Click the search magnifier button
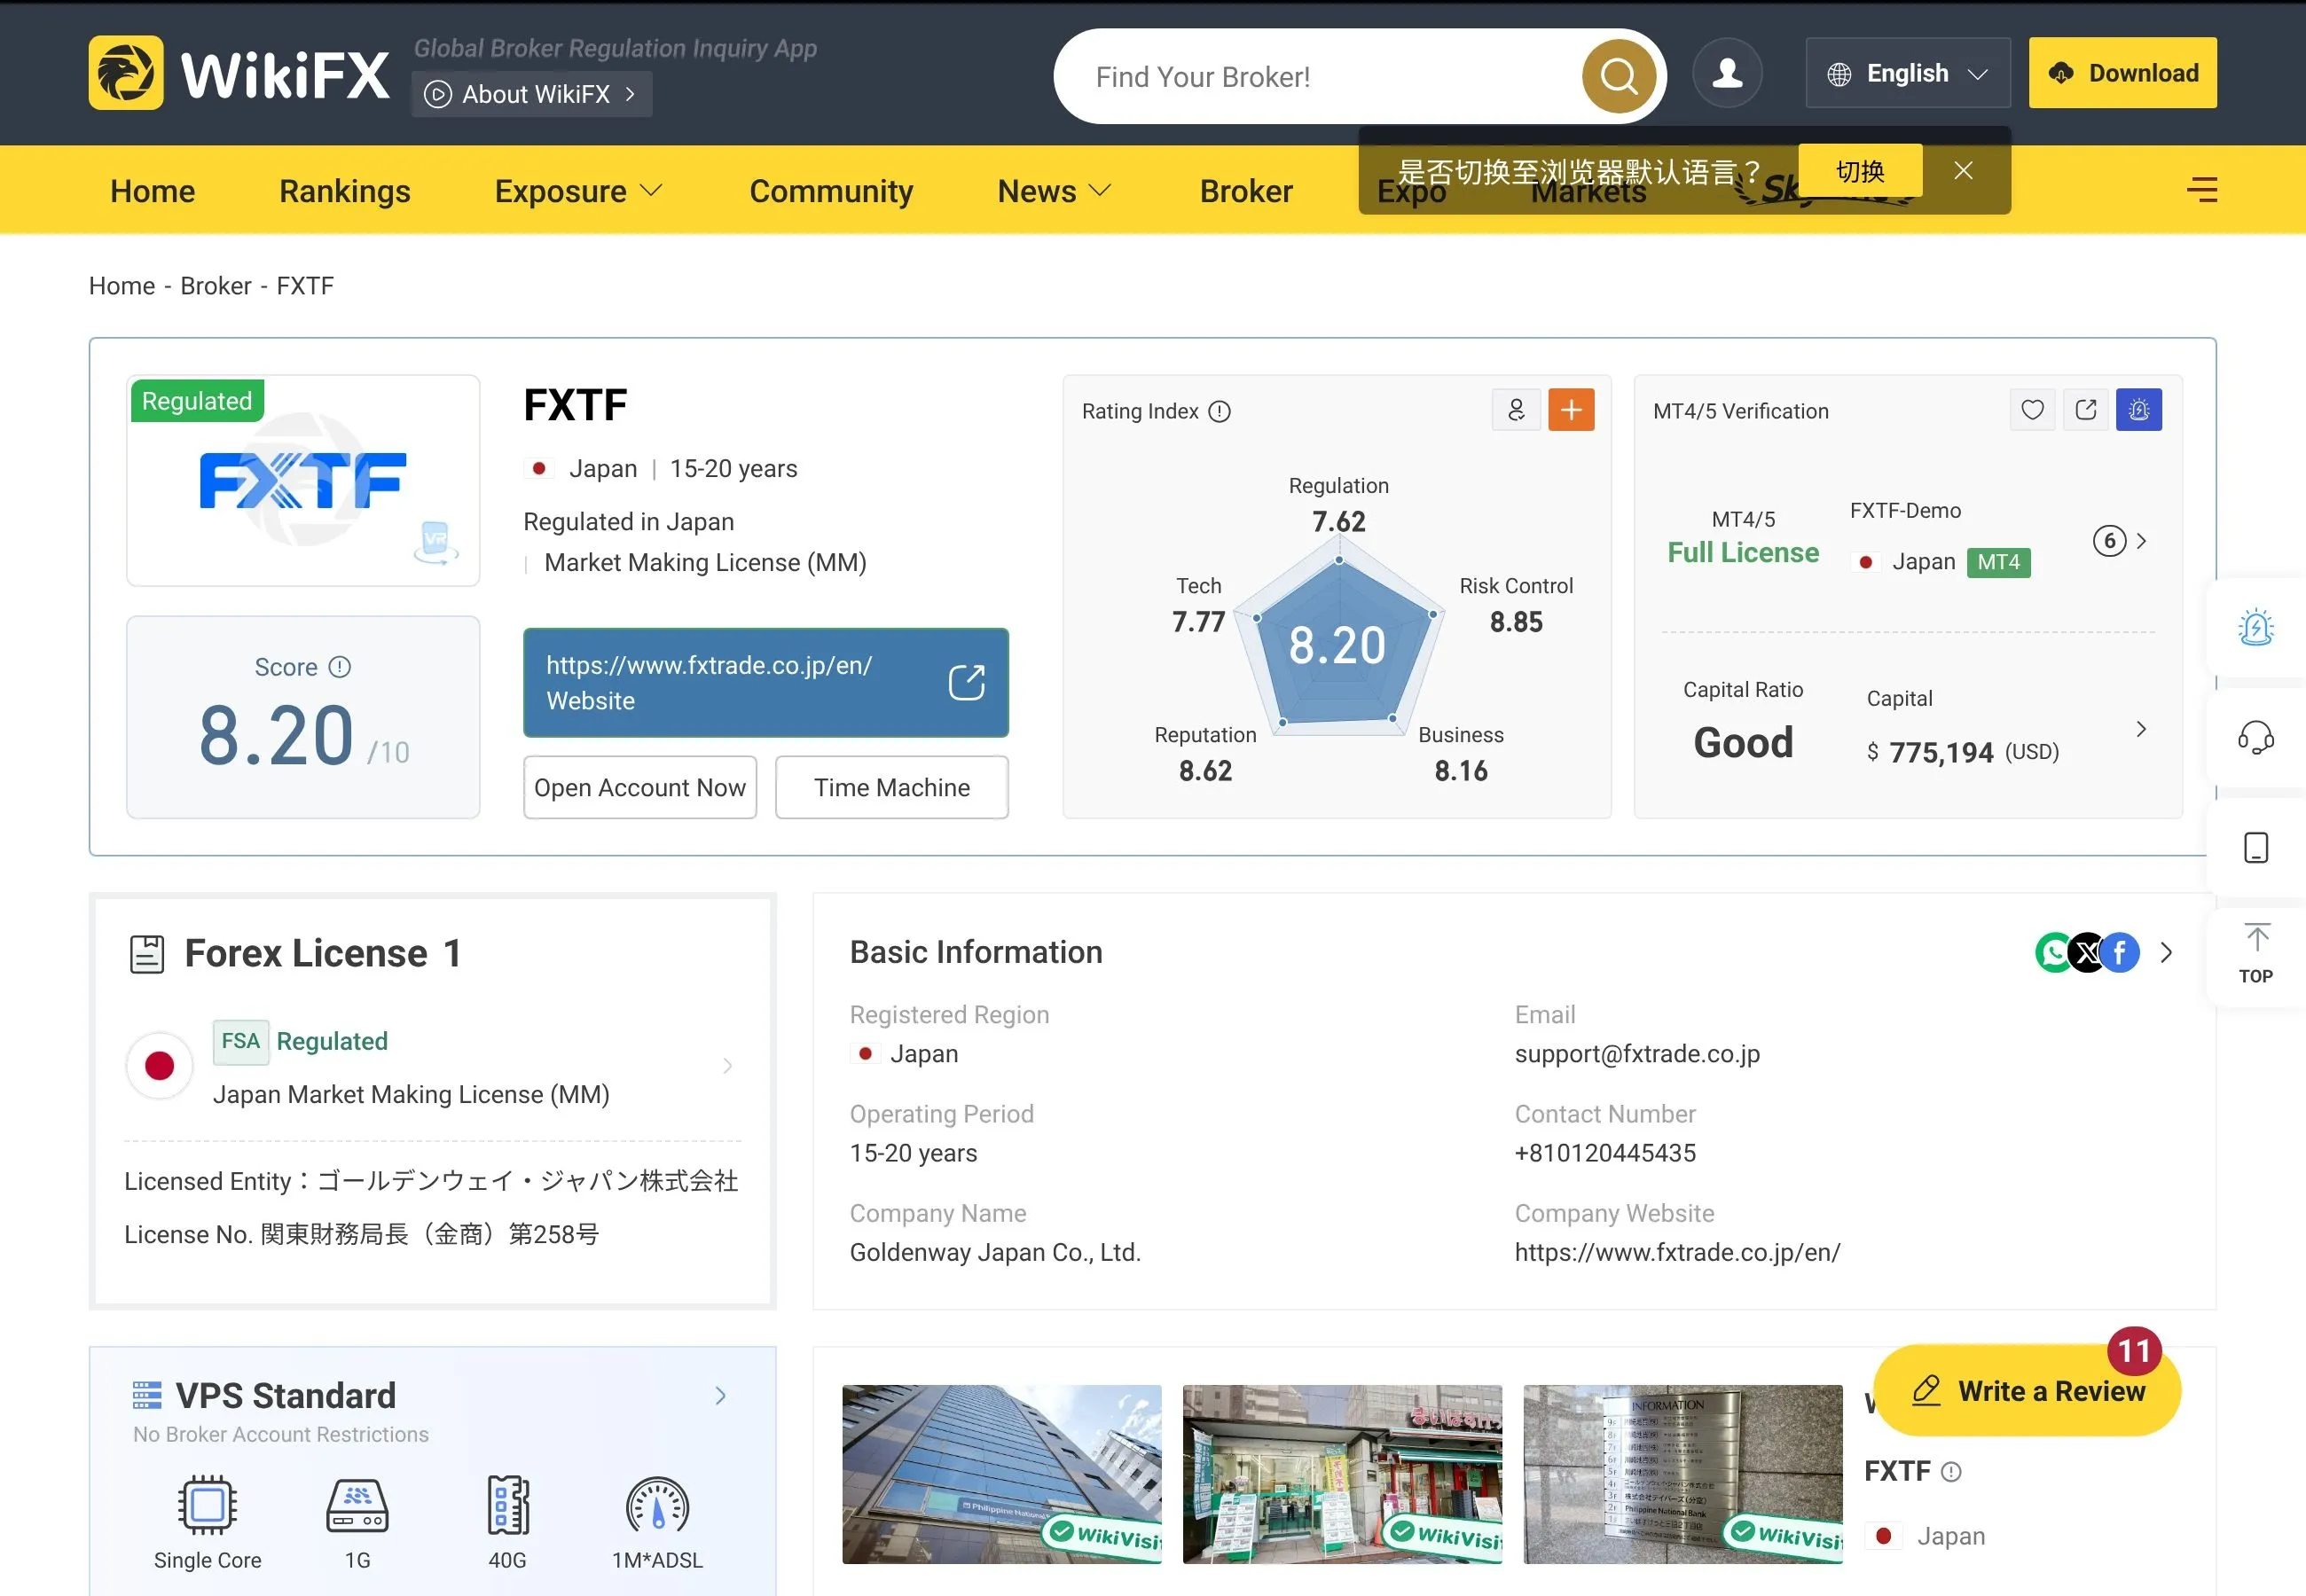Screen dimensions: 2306x1596 point(1618,76)
